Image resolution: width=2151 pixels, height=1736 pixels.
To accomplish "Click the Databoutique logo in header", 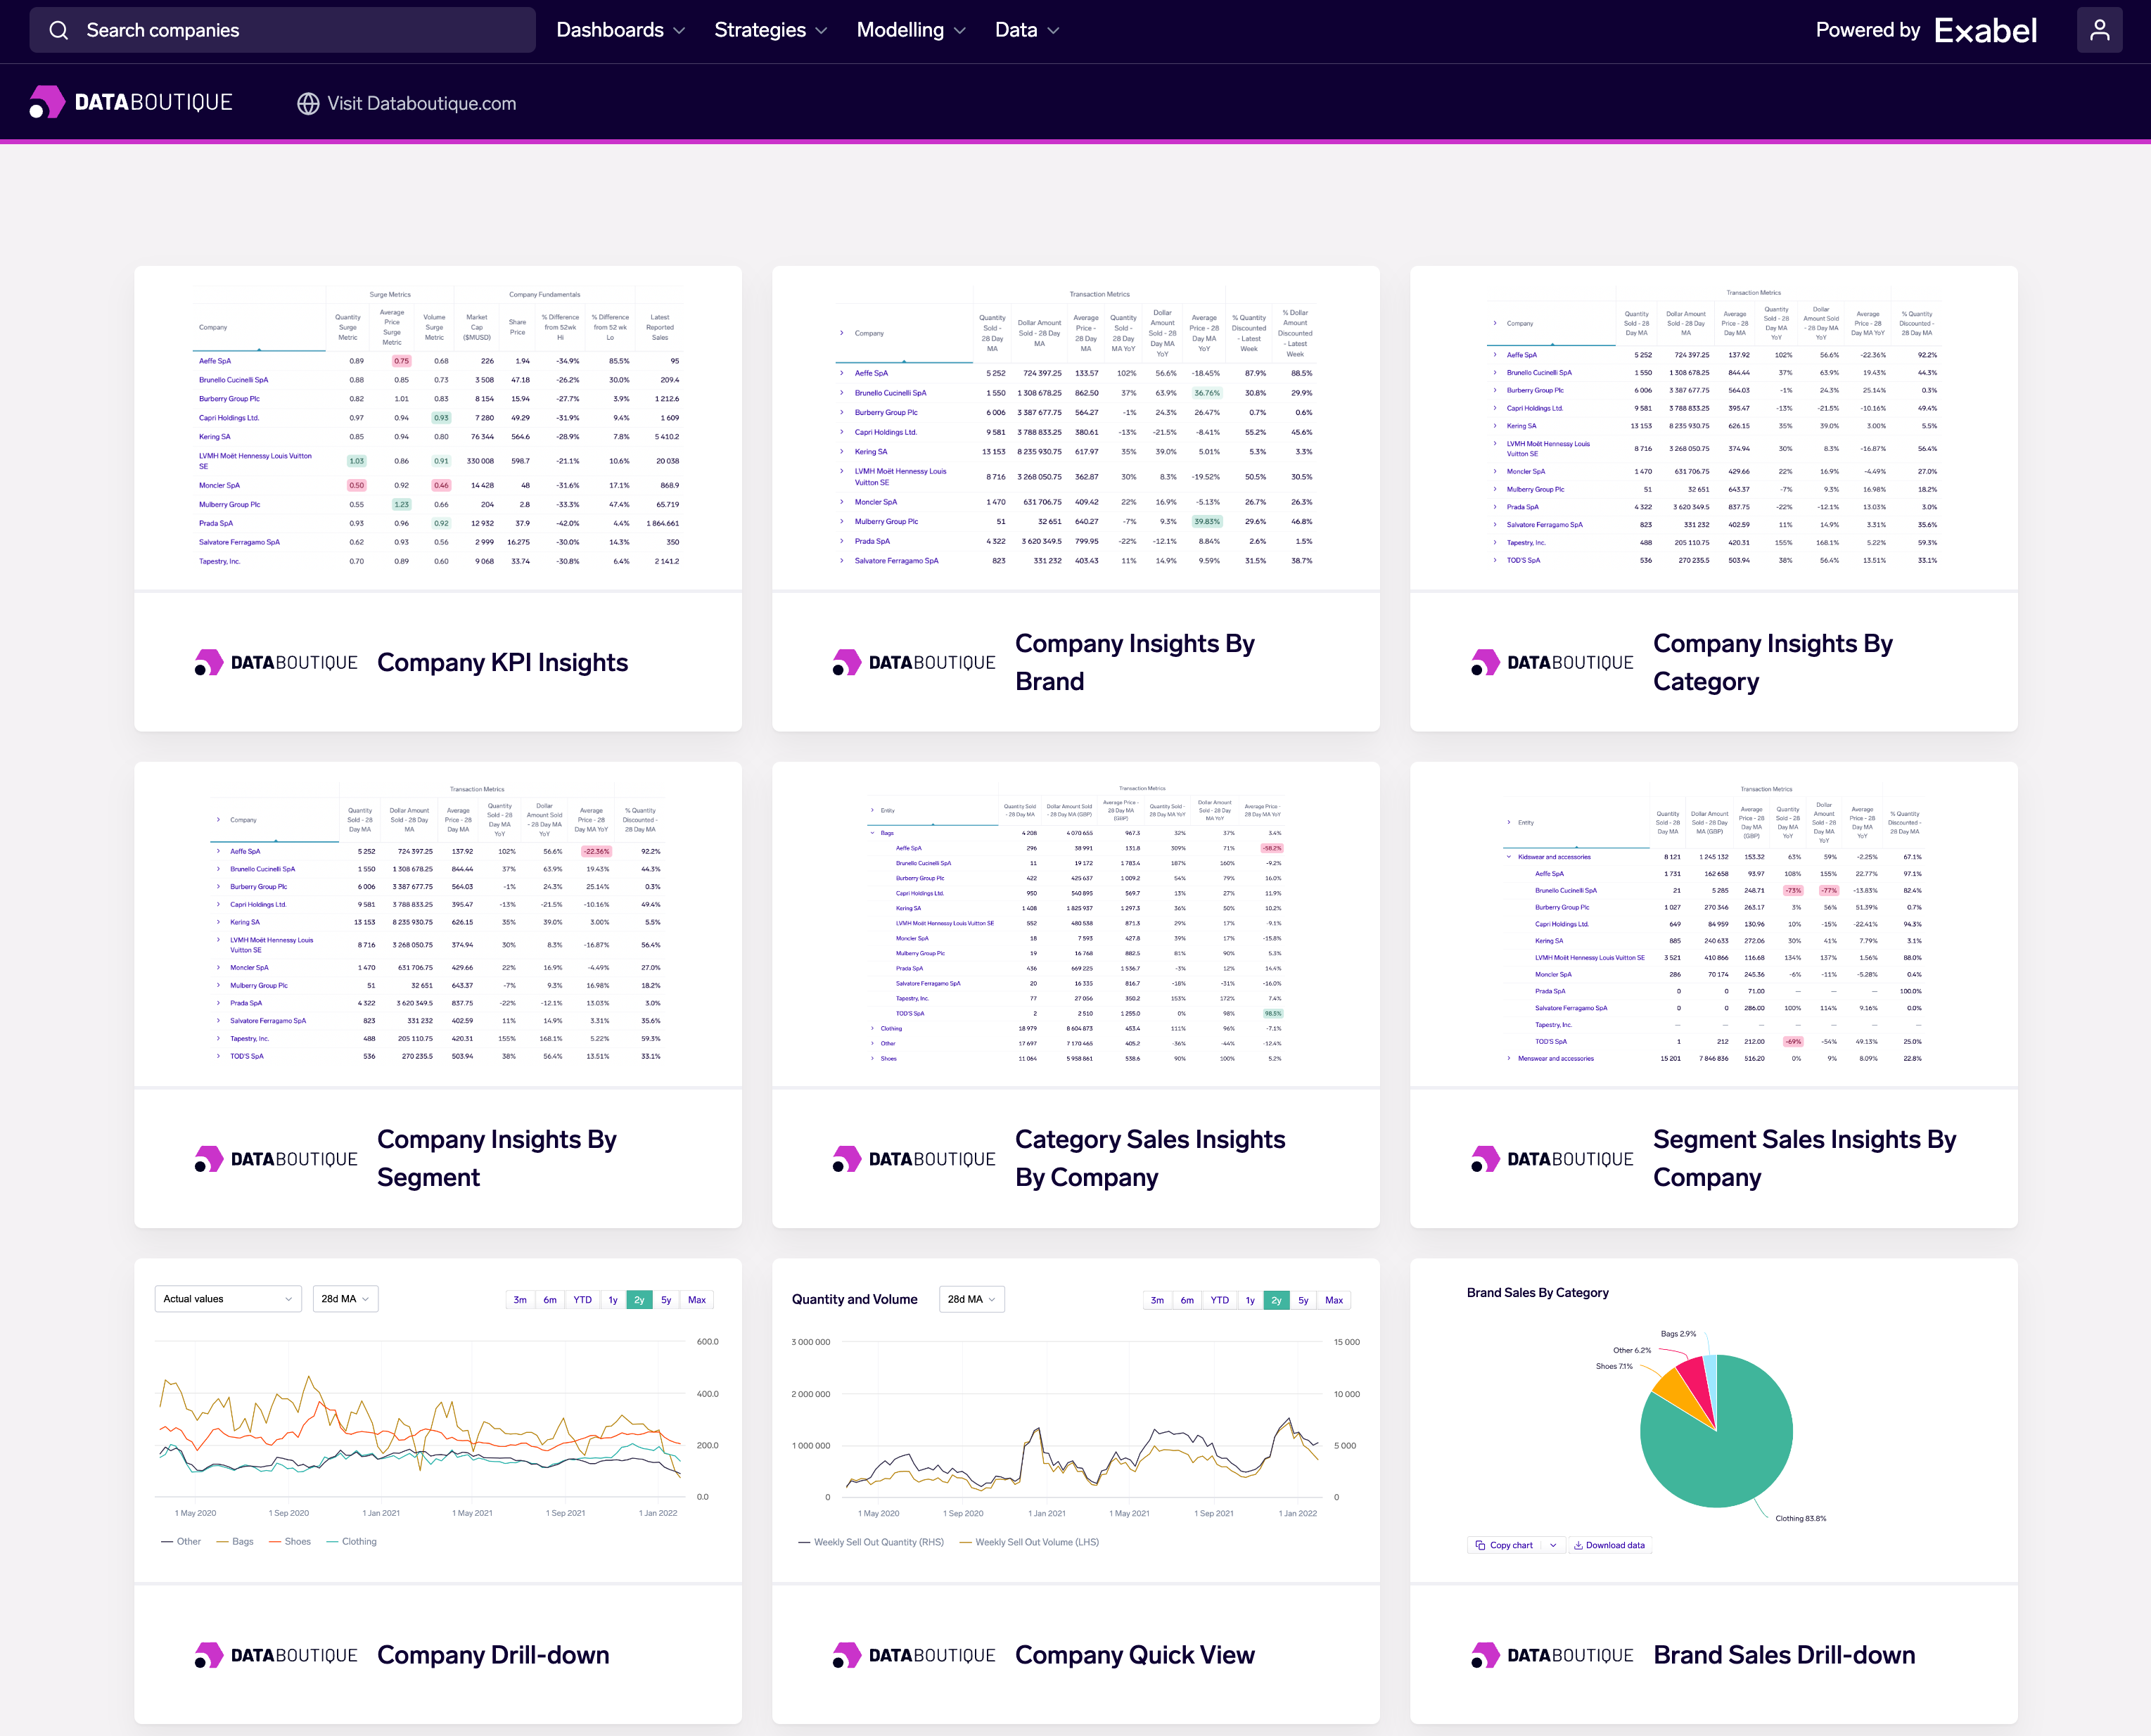I will coord(131,102).
